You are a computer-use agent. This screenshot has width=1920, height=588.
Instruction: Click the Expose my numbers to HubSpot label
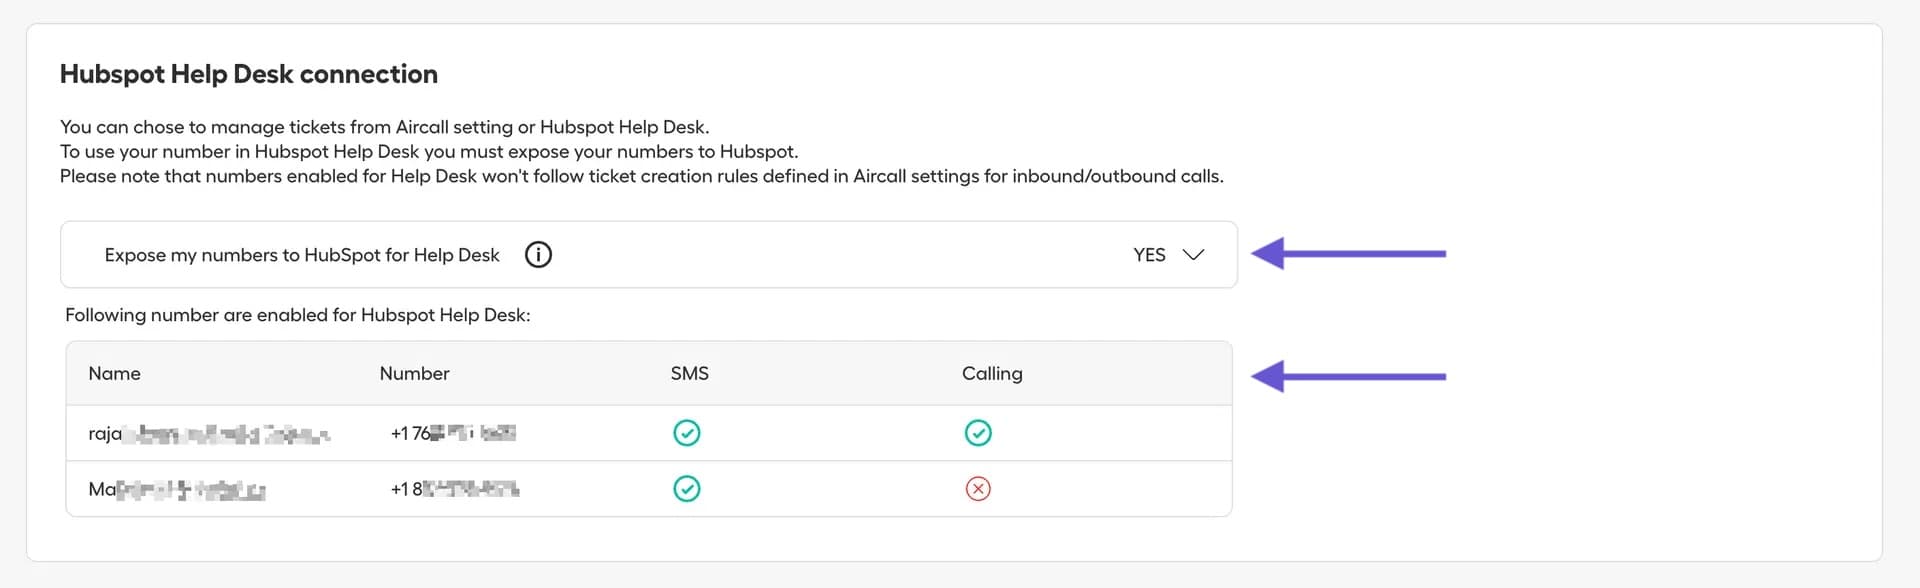pos(302,255)
